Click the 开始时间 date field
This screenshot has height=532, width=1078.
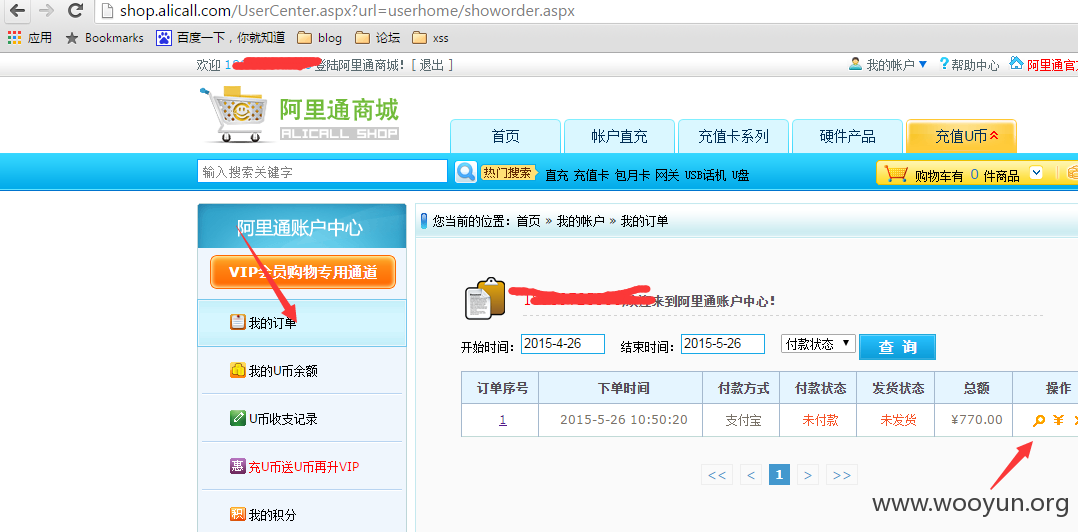(562, 344)
